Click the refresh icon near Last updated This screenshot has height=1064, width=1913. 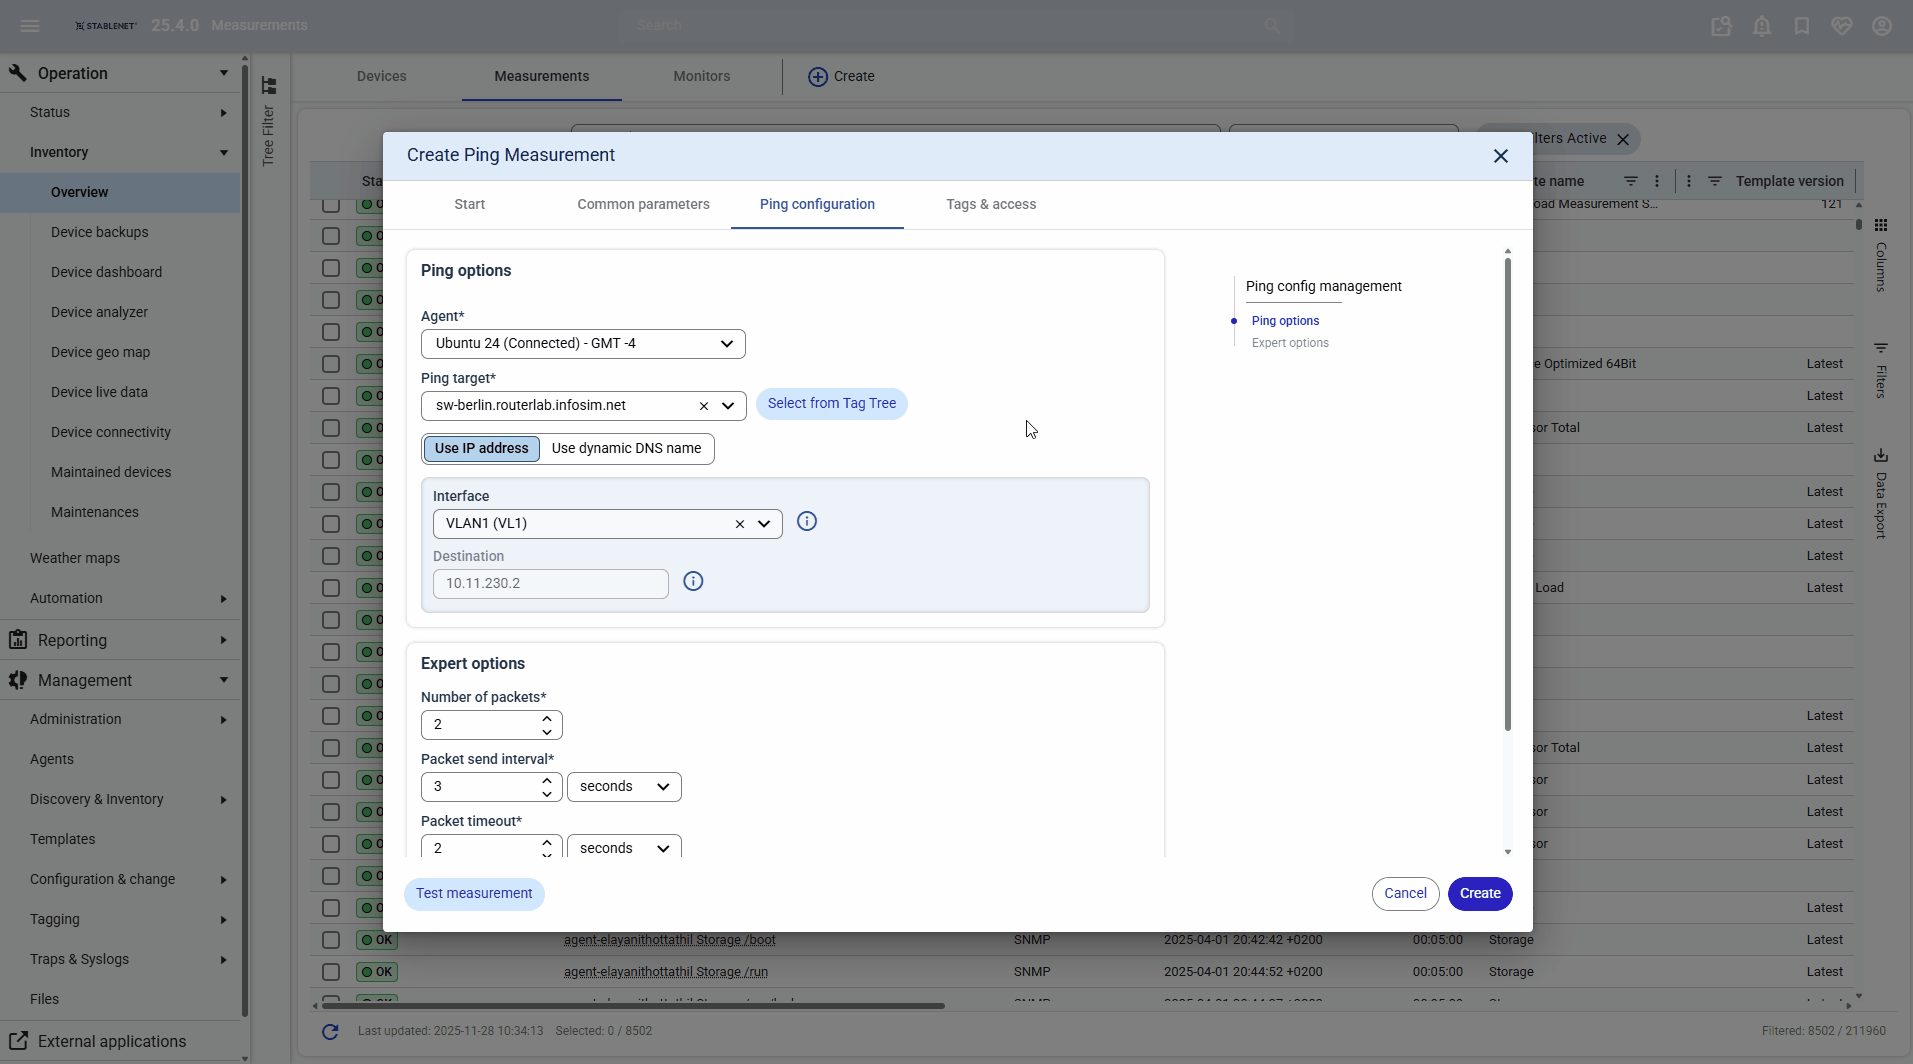click(x=330, y=1031)
